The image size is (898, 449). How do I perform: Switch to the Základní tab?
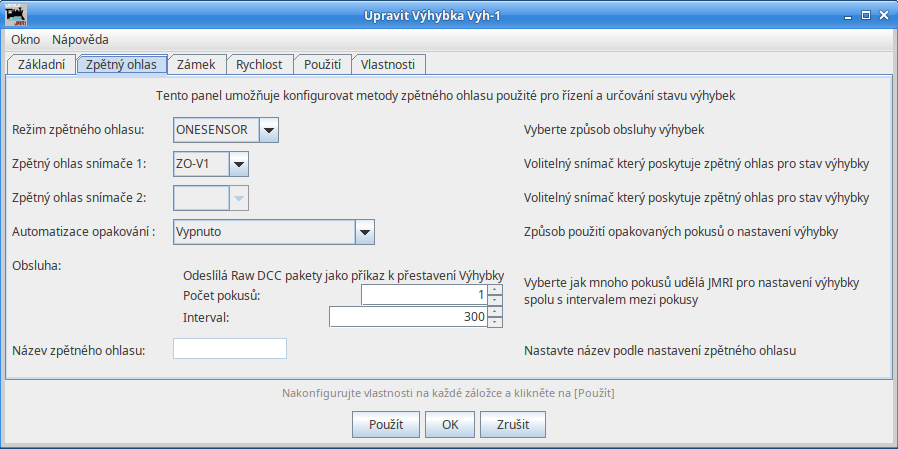click(41, 64)
